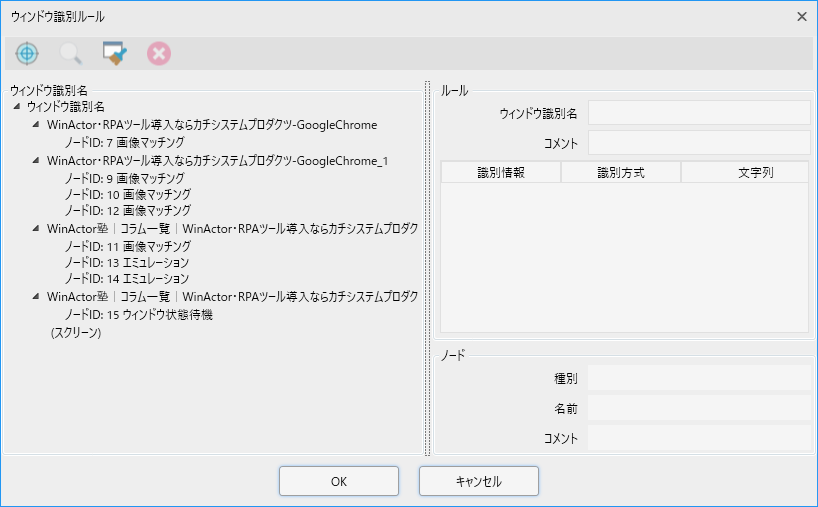Click the window cleanup brush icon
Viewport: 818px width, 507px height.
pyautogui.click(x=114, y=54)
